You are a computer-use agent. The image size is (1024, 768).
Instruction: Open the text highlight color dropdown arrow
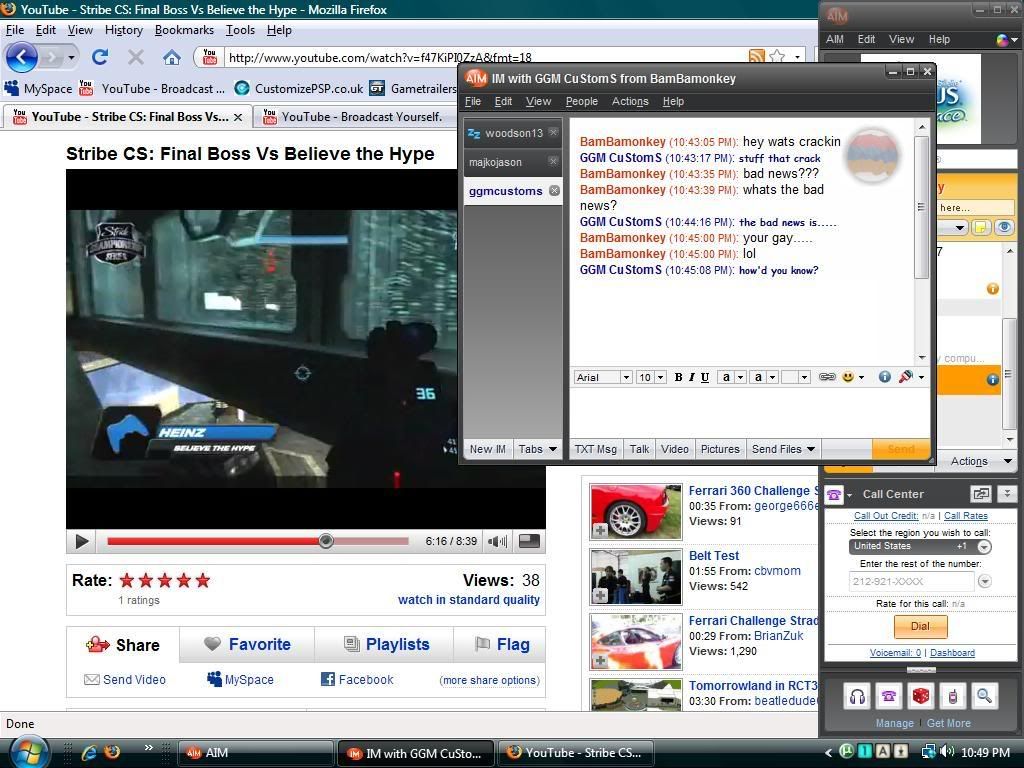click(x=773, y=377)
